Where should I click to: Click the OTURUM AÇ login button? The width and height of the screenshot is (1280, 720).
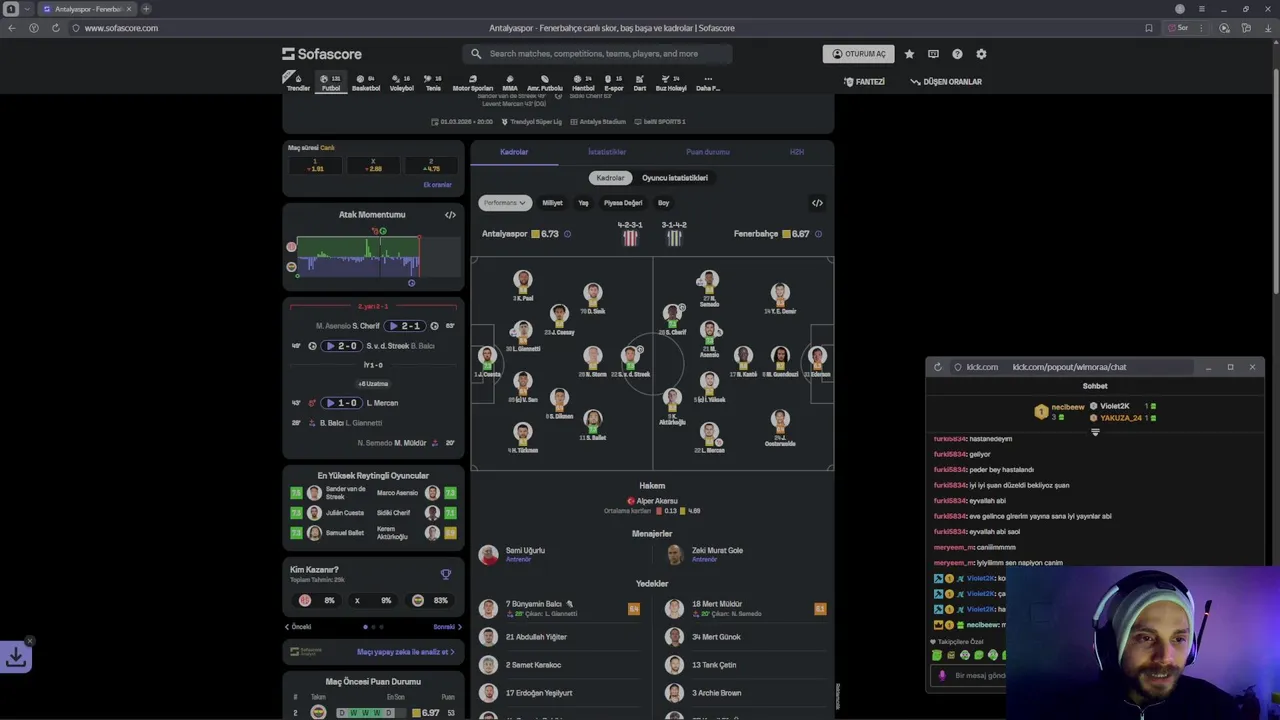tap(858, 54)
